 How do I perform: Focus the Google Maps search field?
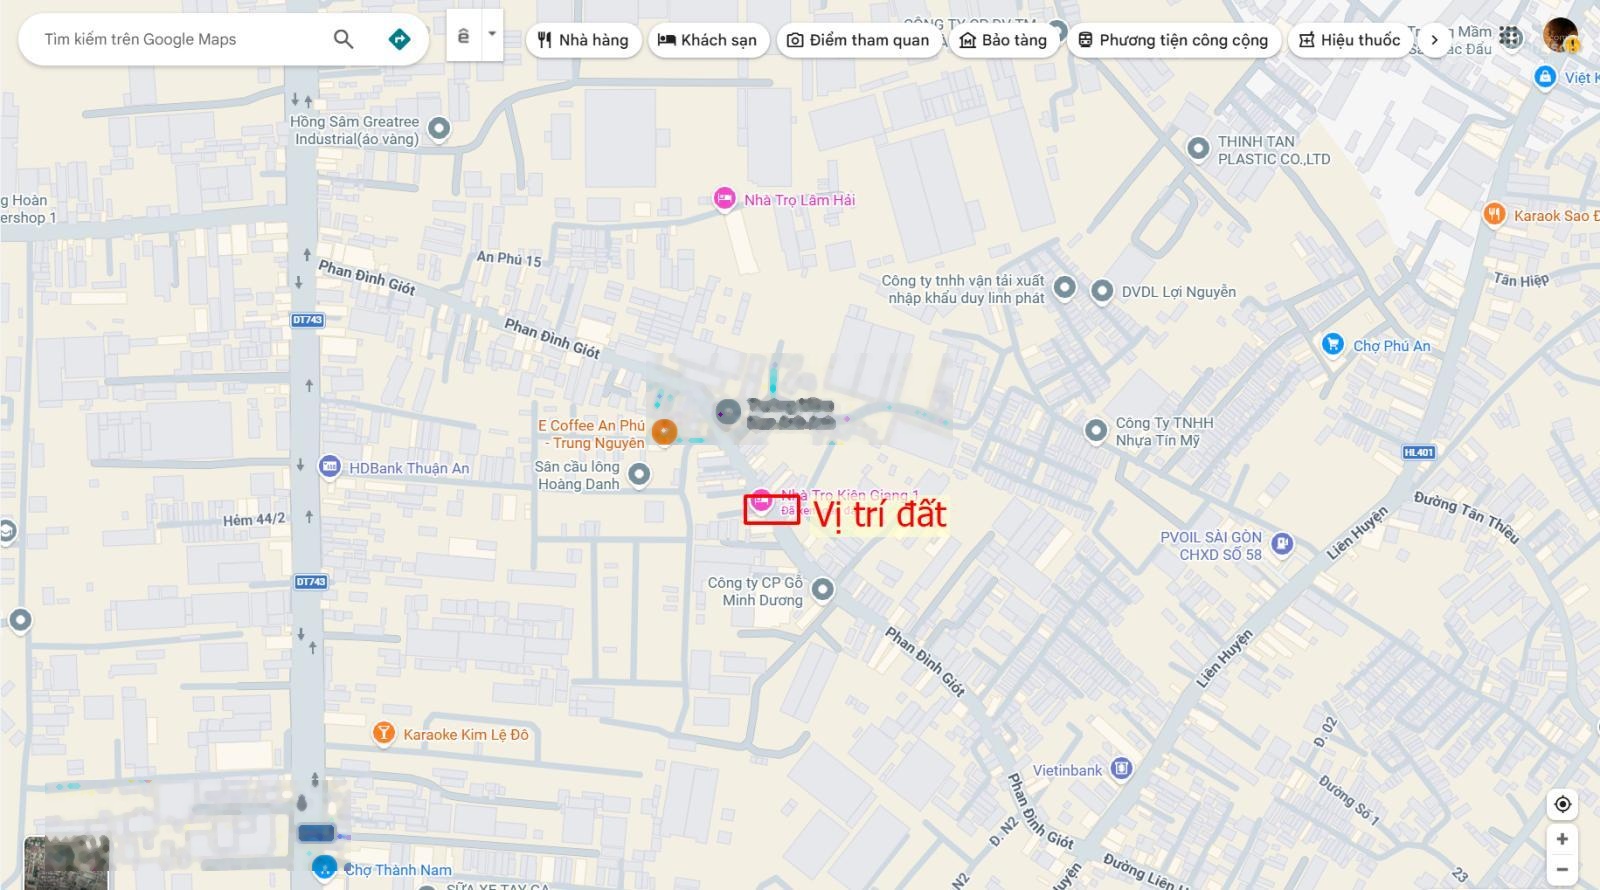pos(180,39)
